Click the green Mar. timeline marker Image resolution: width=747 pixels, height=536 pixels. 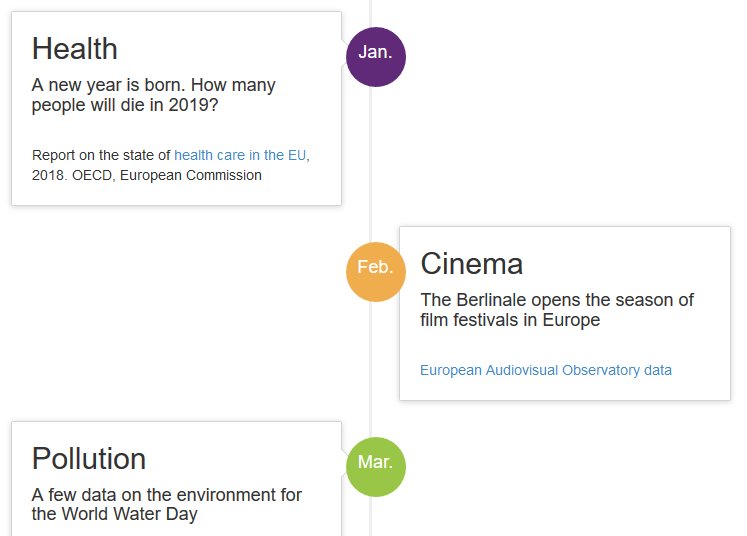(x=375, y=467)
